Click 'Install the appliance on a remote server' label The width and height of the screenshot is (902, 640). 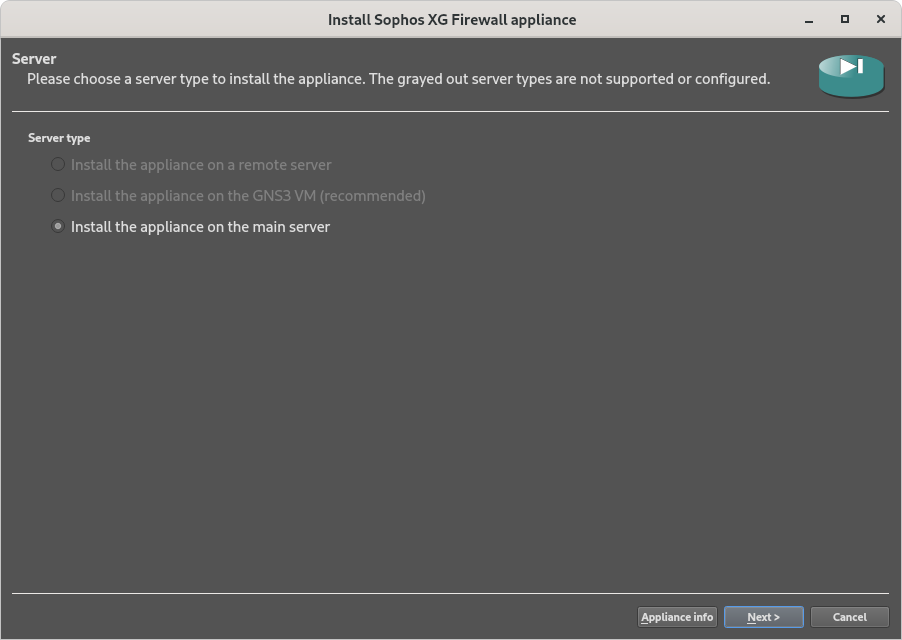(201, 165)
